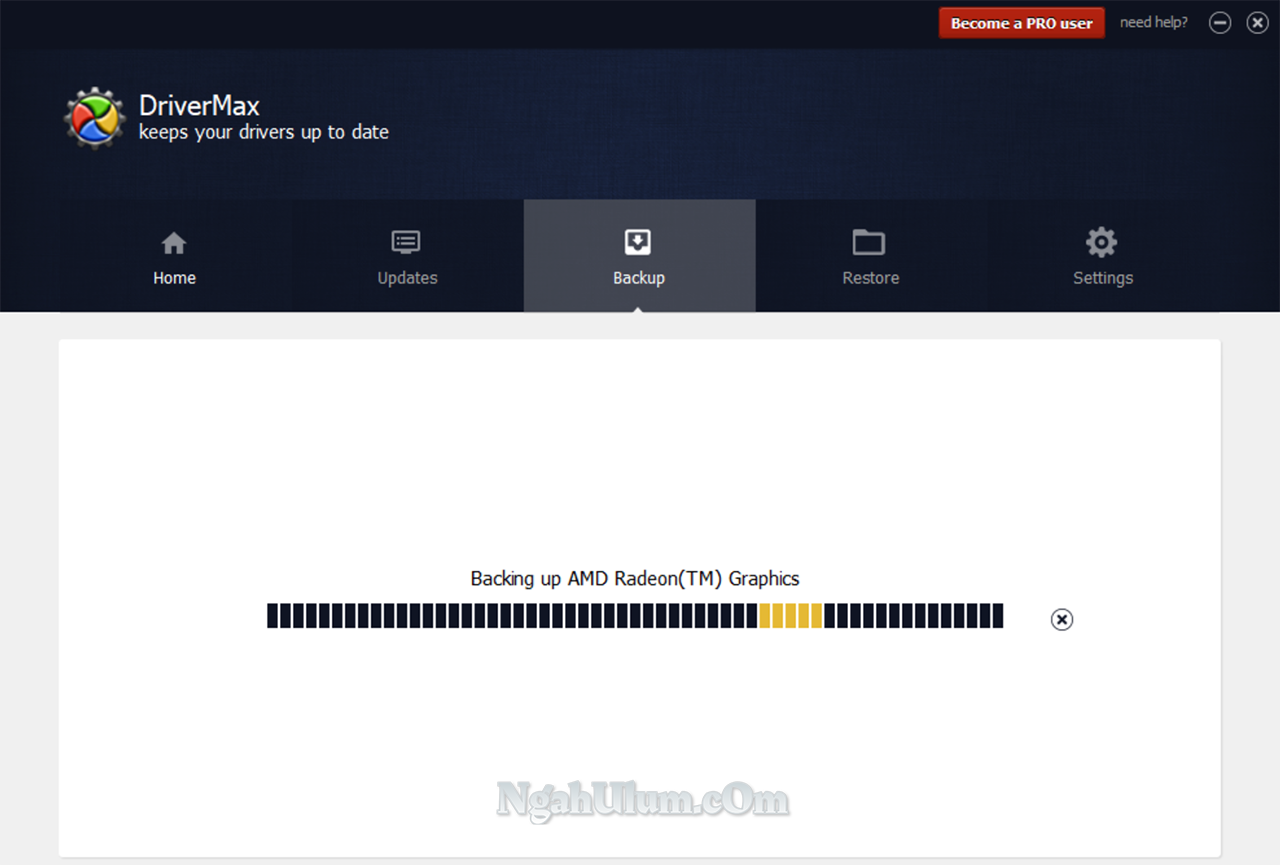
Task: Close the DriverMax window
Action: [1257, 23]
